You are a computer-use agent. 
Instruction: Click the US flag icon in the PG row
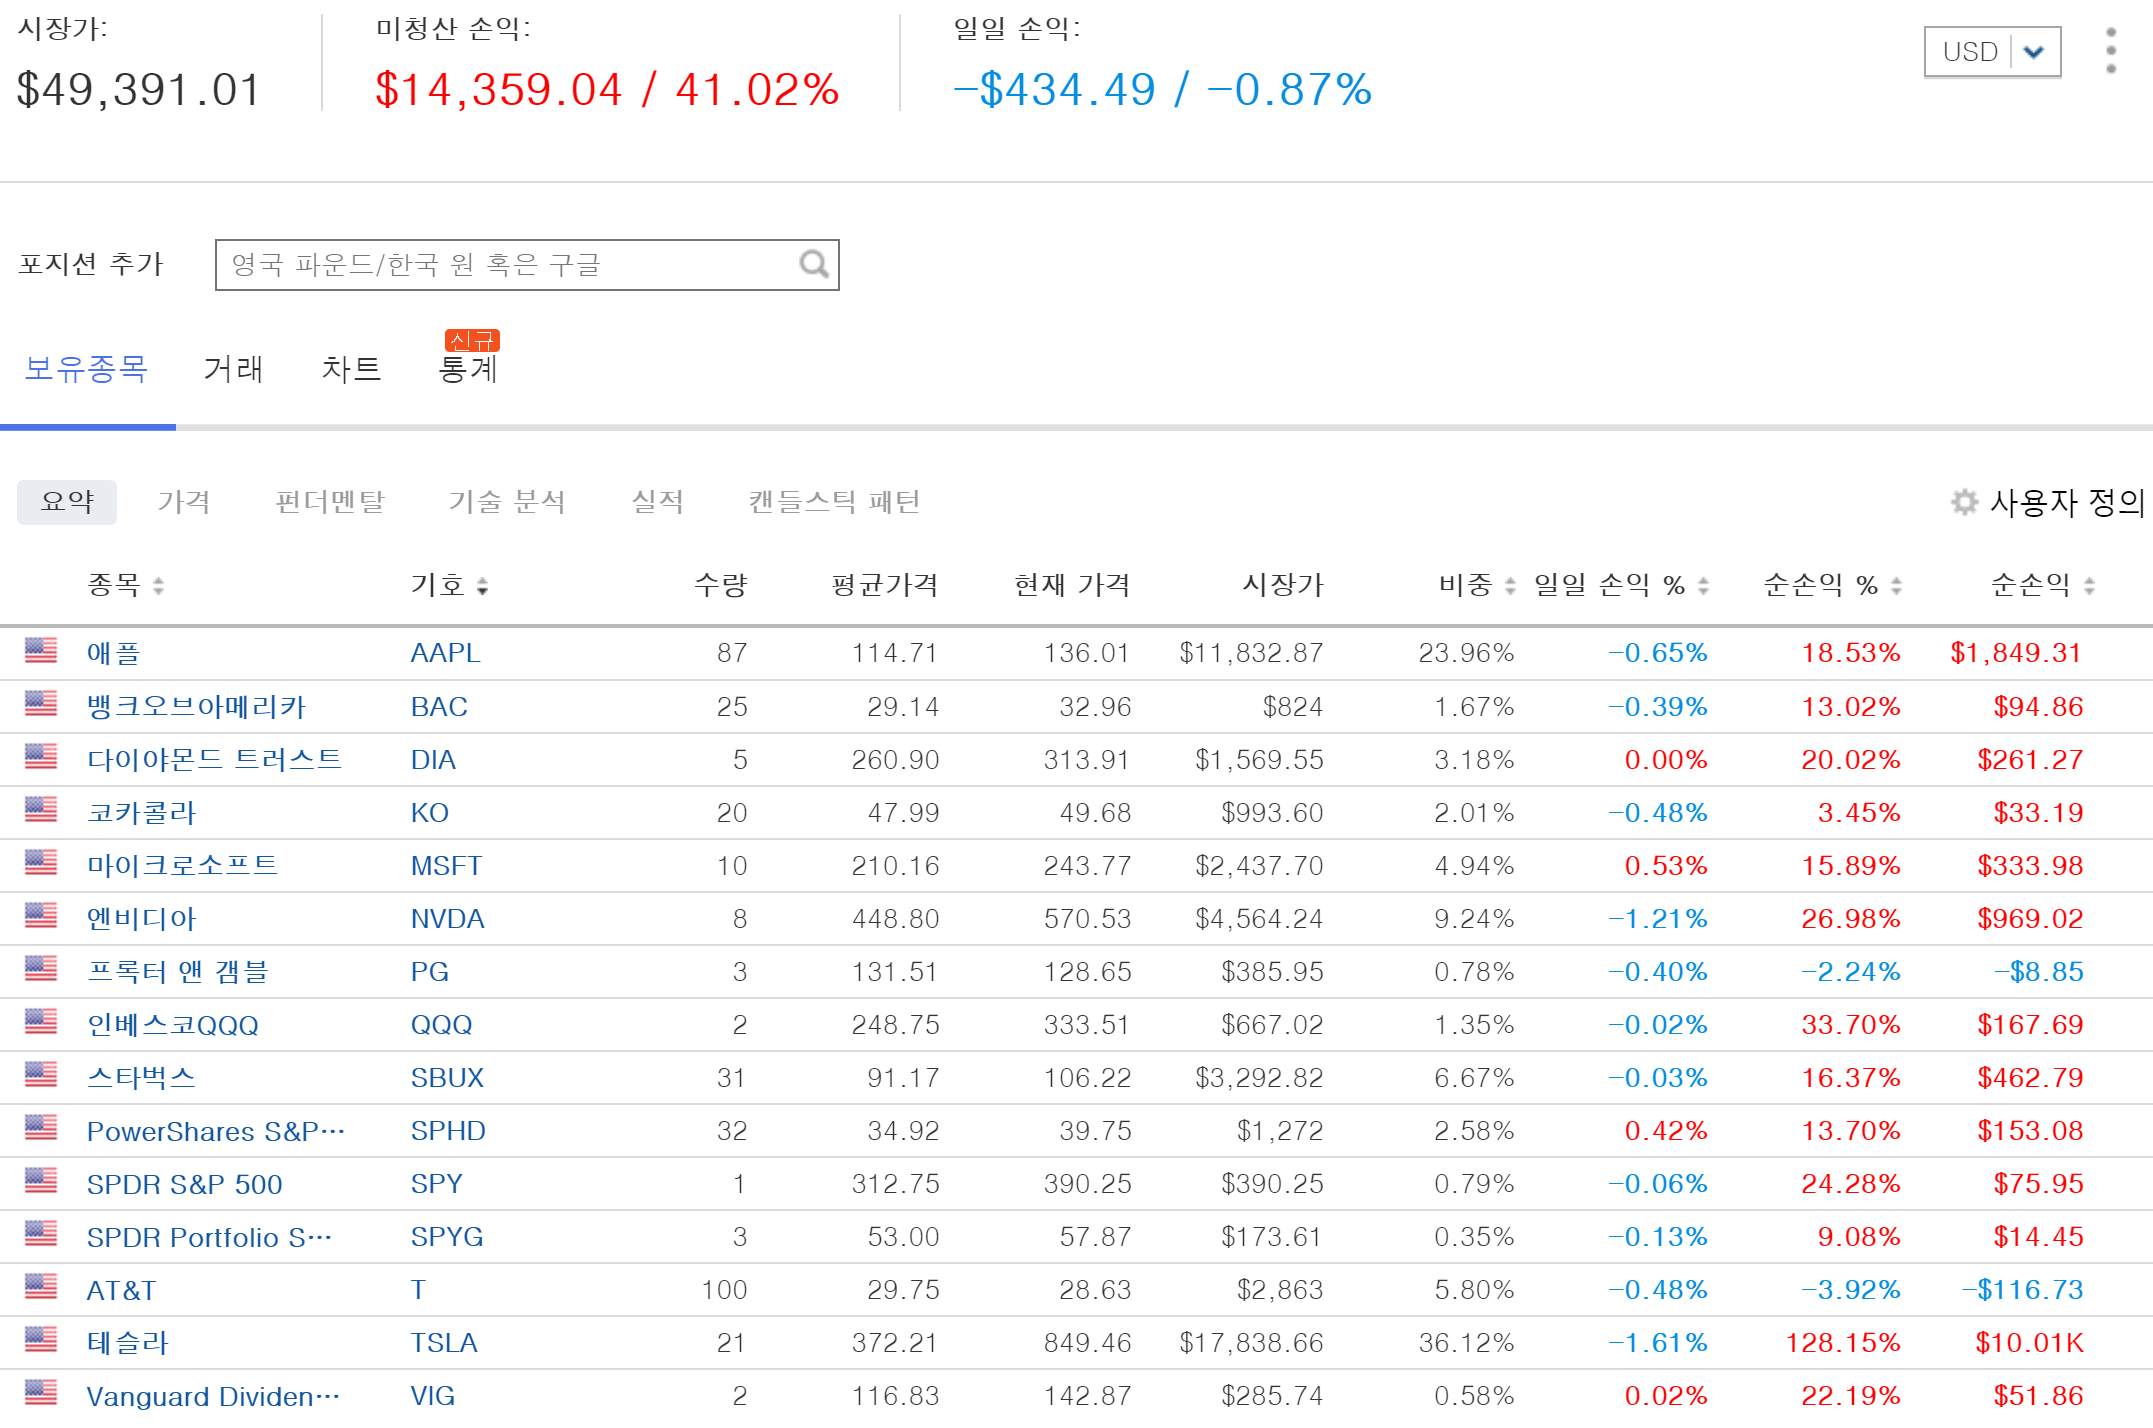(41, 968)
